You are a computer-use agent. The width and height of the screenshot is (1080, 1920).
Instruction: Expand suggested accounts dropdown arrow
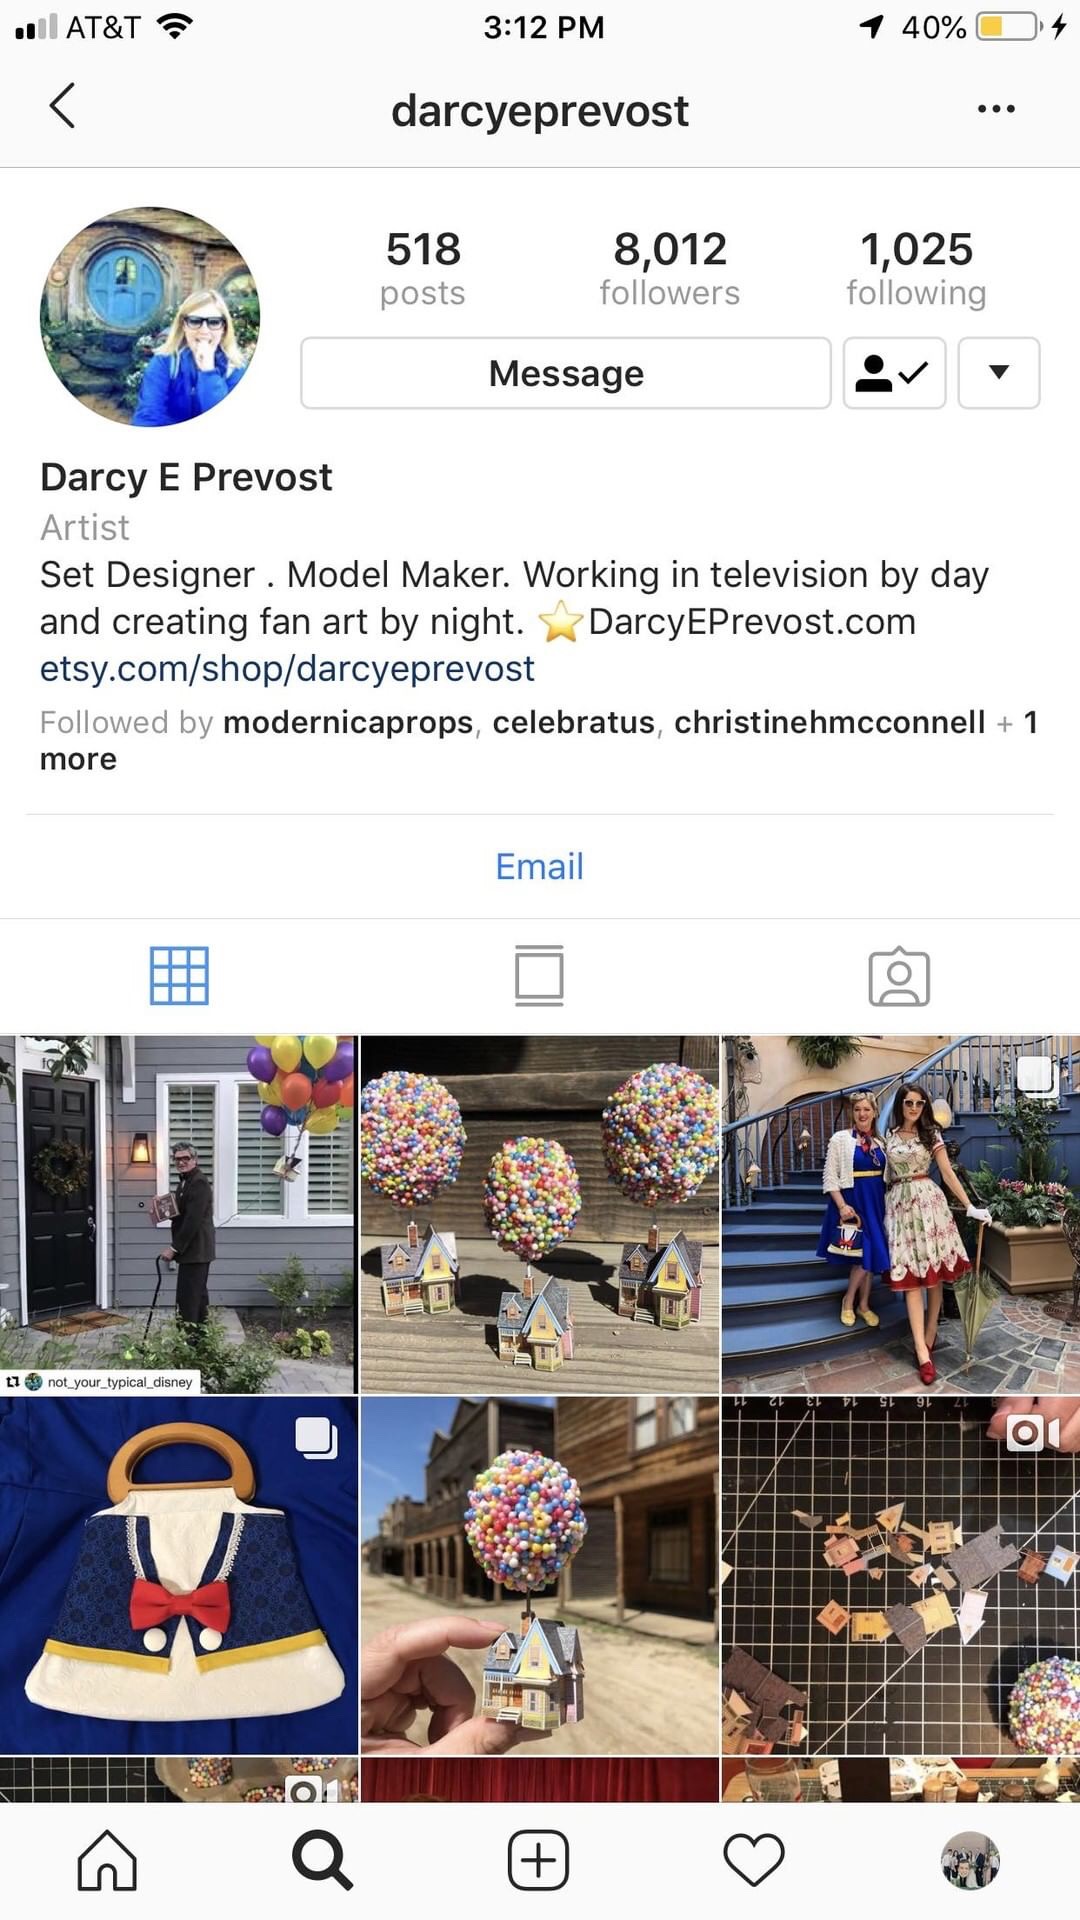coord(999,373)
